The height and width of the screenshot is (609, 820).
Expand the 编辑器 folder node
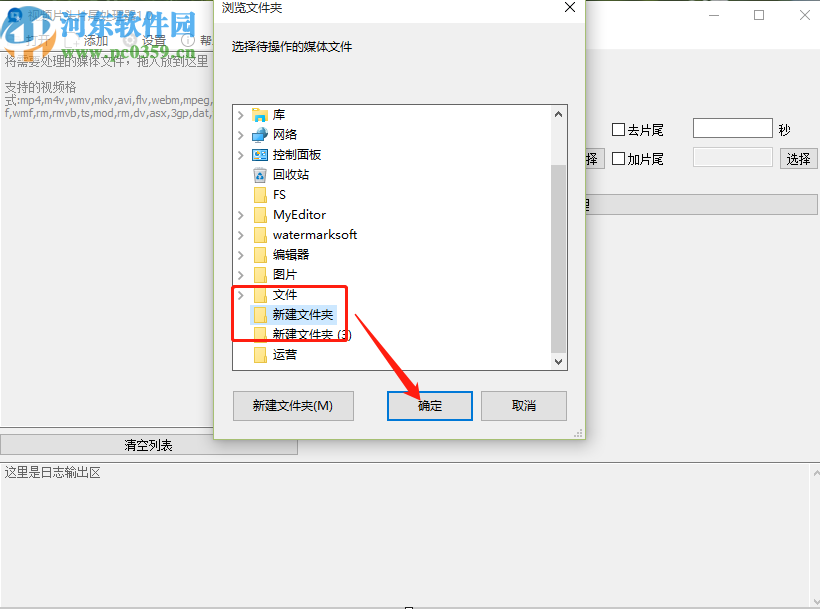coord(241,255)
